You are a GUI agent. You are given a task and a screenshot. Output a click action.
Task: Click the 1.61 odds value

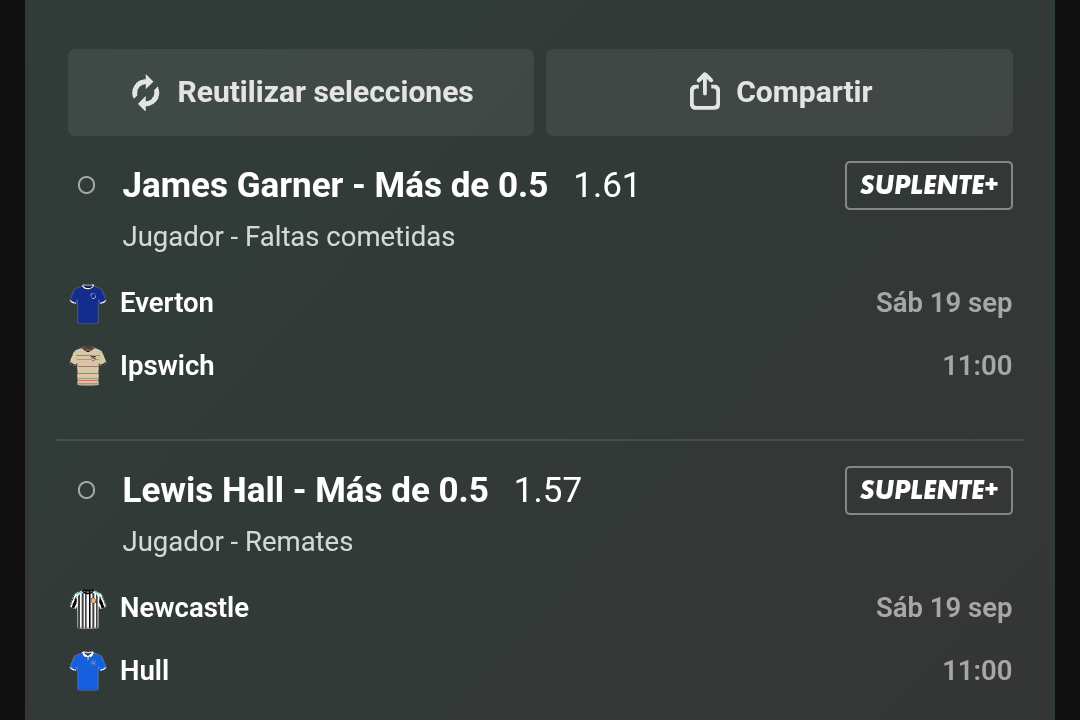coord(606,185)
